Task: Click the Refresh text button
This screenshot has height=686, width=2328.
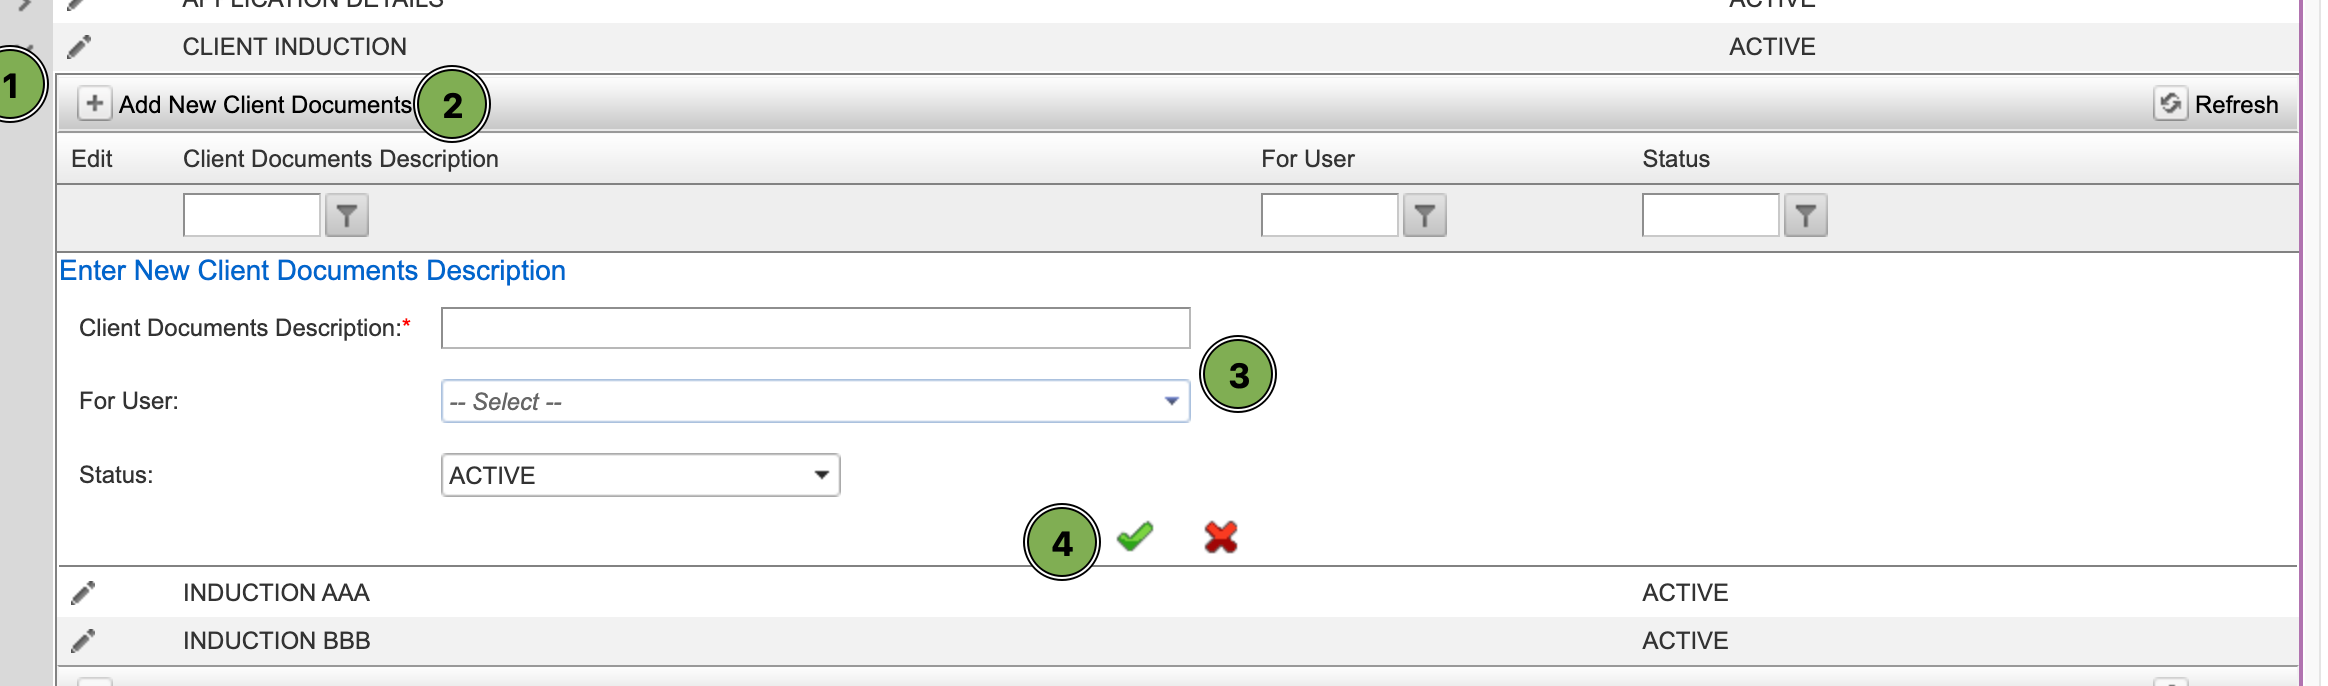Action: 2236,105
